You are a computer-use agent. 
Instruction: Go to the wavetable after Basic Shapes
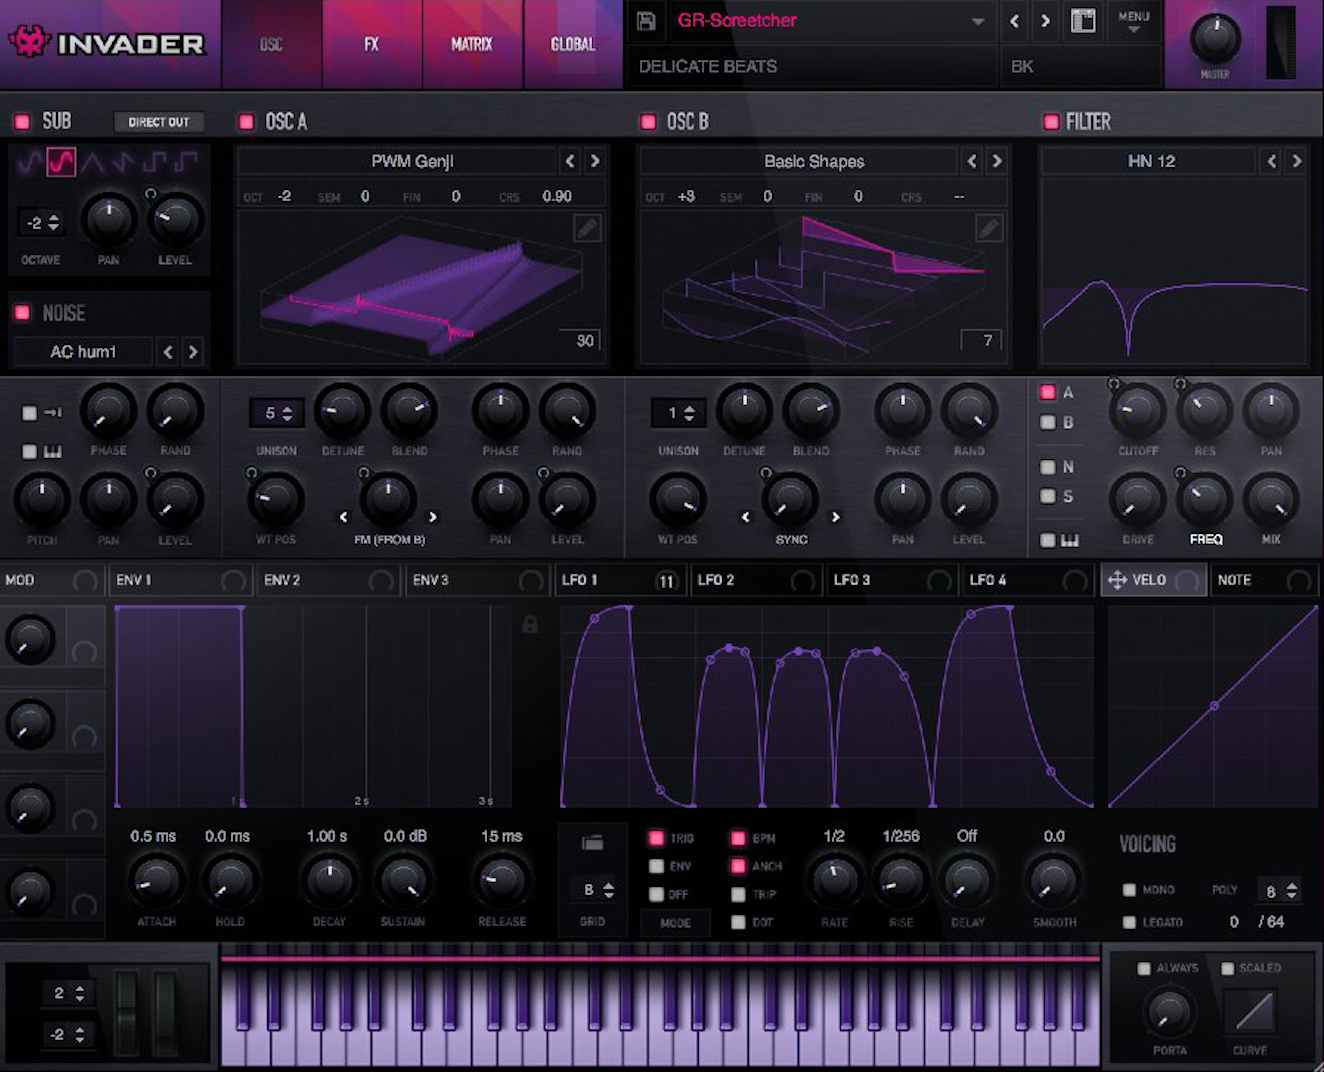[997, 161]
